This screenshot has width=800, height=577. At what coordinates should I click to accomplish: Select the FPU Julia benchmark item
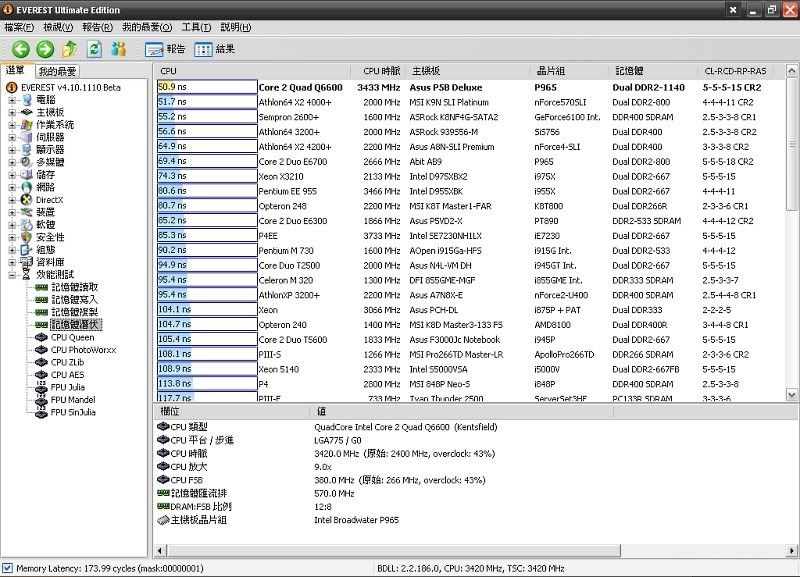69,387
